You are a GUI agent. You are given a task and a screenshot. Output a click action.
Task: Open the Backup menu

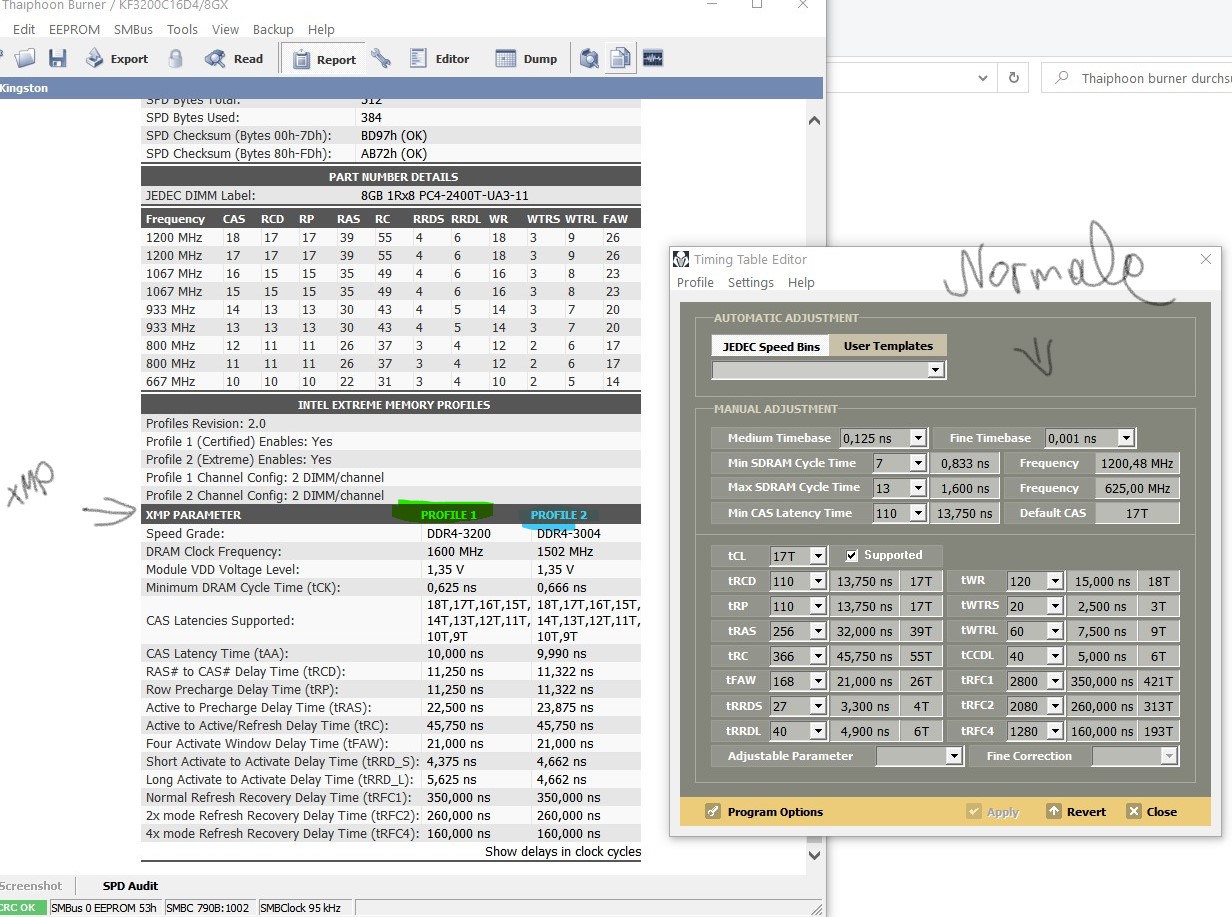pos(273,29)
